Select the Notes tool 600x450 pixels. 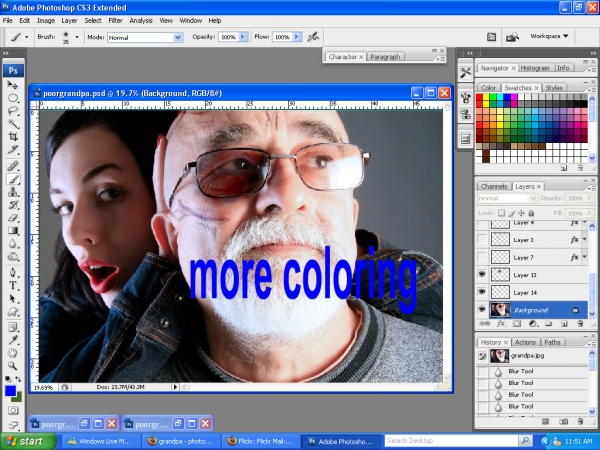(13, 327)
